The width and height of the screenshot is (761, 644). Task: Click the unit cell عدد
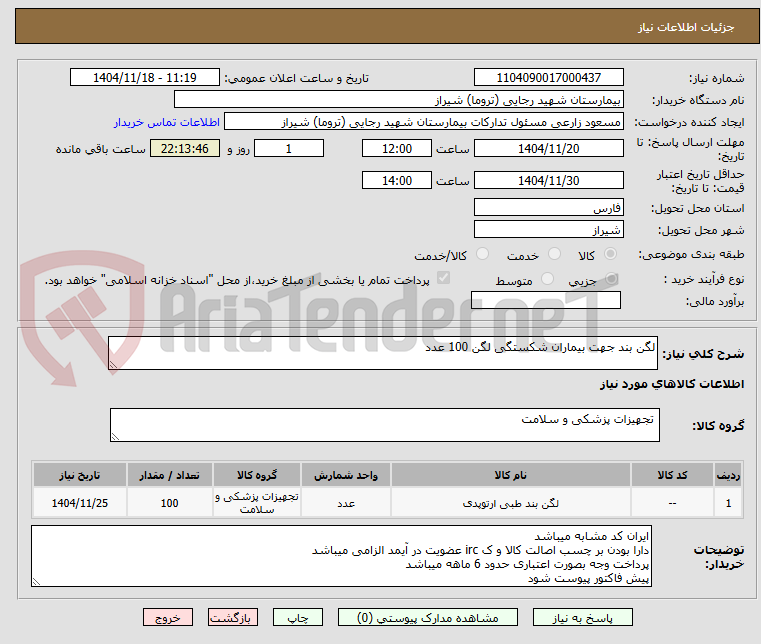click(346, 503)
